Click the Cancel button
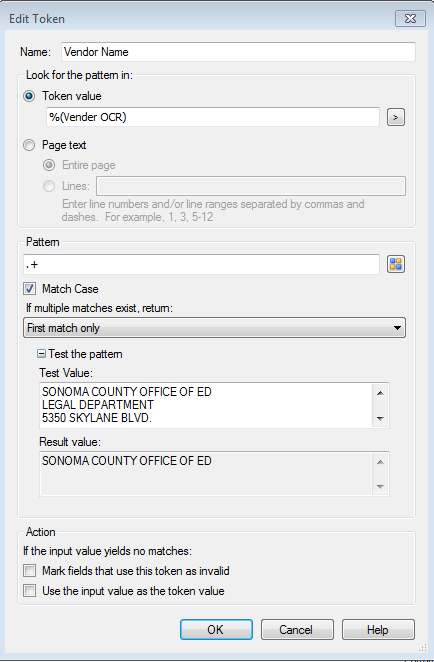This screenshot has height=662, width=434. 297,629
